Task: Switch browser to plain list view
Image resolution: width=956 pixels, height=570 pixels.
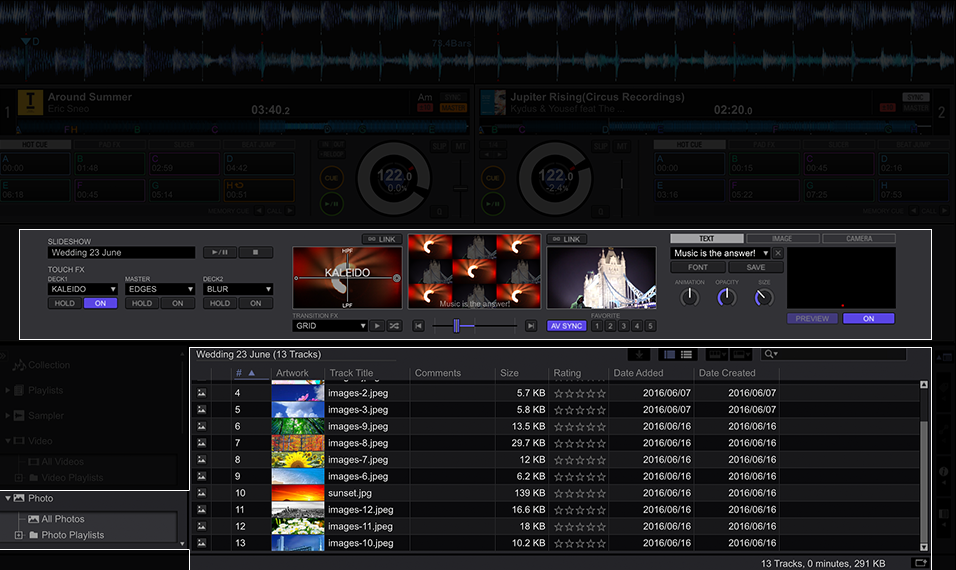Action: pos(687,354)
